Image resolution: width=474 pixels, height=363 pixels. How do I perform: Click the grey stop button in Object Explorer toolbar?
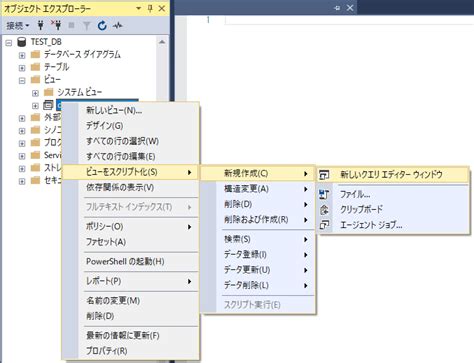(71, 25)
